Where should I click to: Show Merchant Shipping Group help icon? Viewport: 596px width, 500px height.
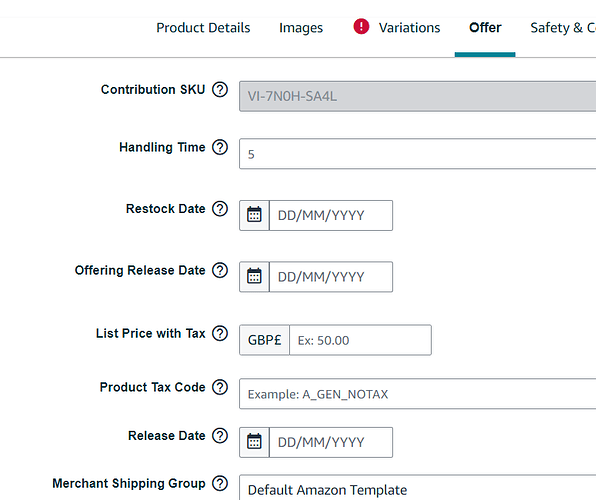coord(220,483)
